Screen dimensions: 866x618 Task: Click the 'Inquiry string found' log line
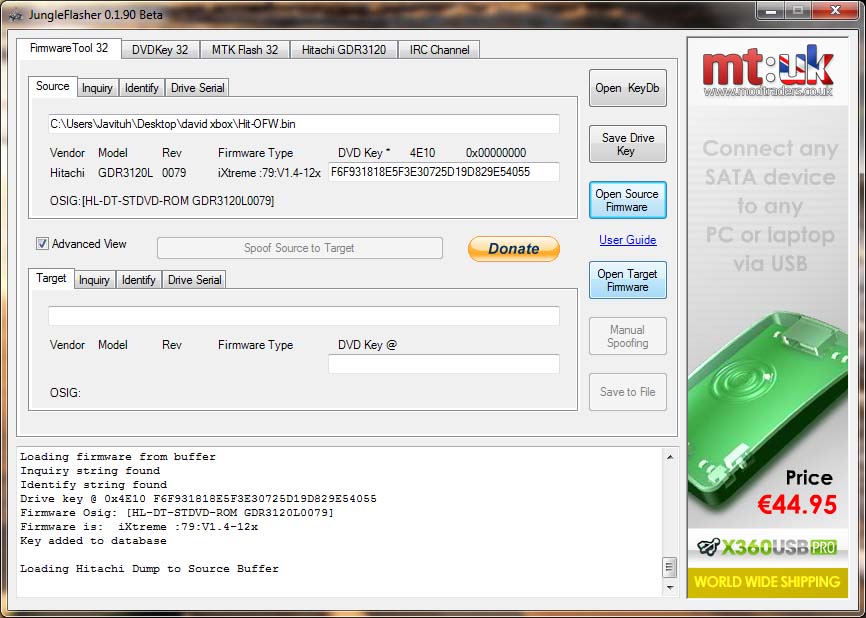tap(90, 471)
